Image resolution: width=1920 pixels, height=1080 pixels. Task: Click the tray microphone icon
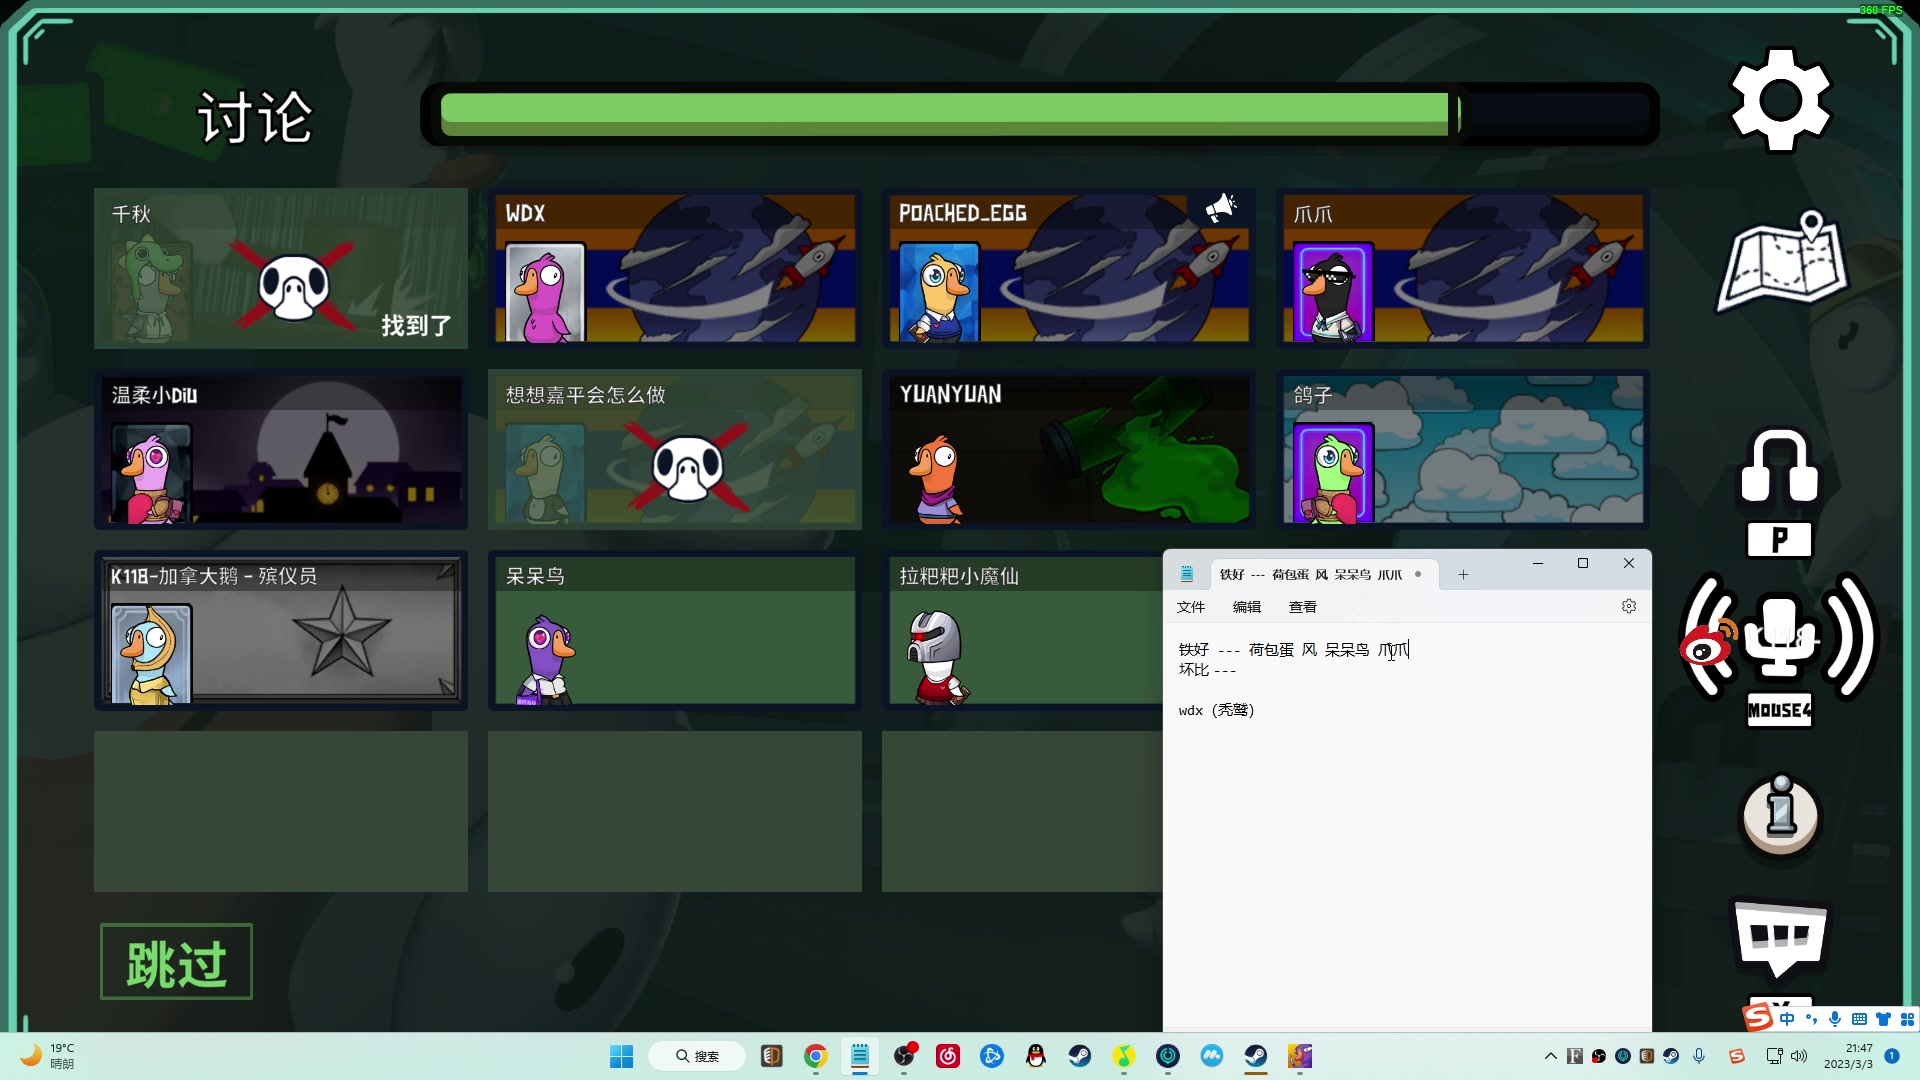[1699, 1056]
